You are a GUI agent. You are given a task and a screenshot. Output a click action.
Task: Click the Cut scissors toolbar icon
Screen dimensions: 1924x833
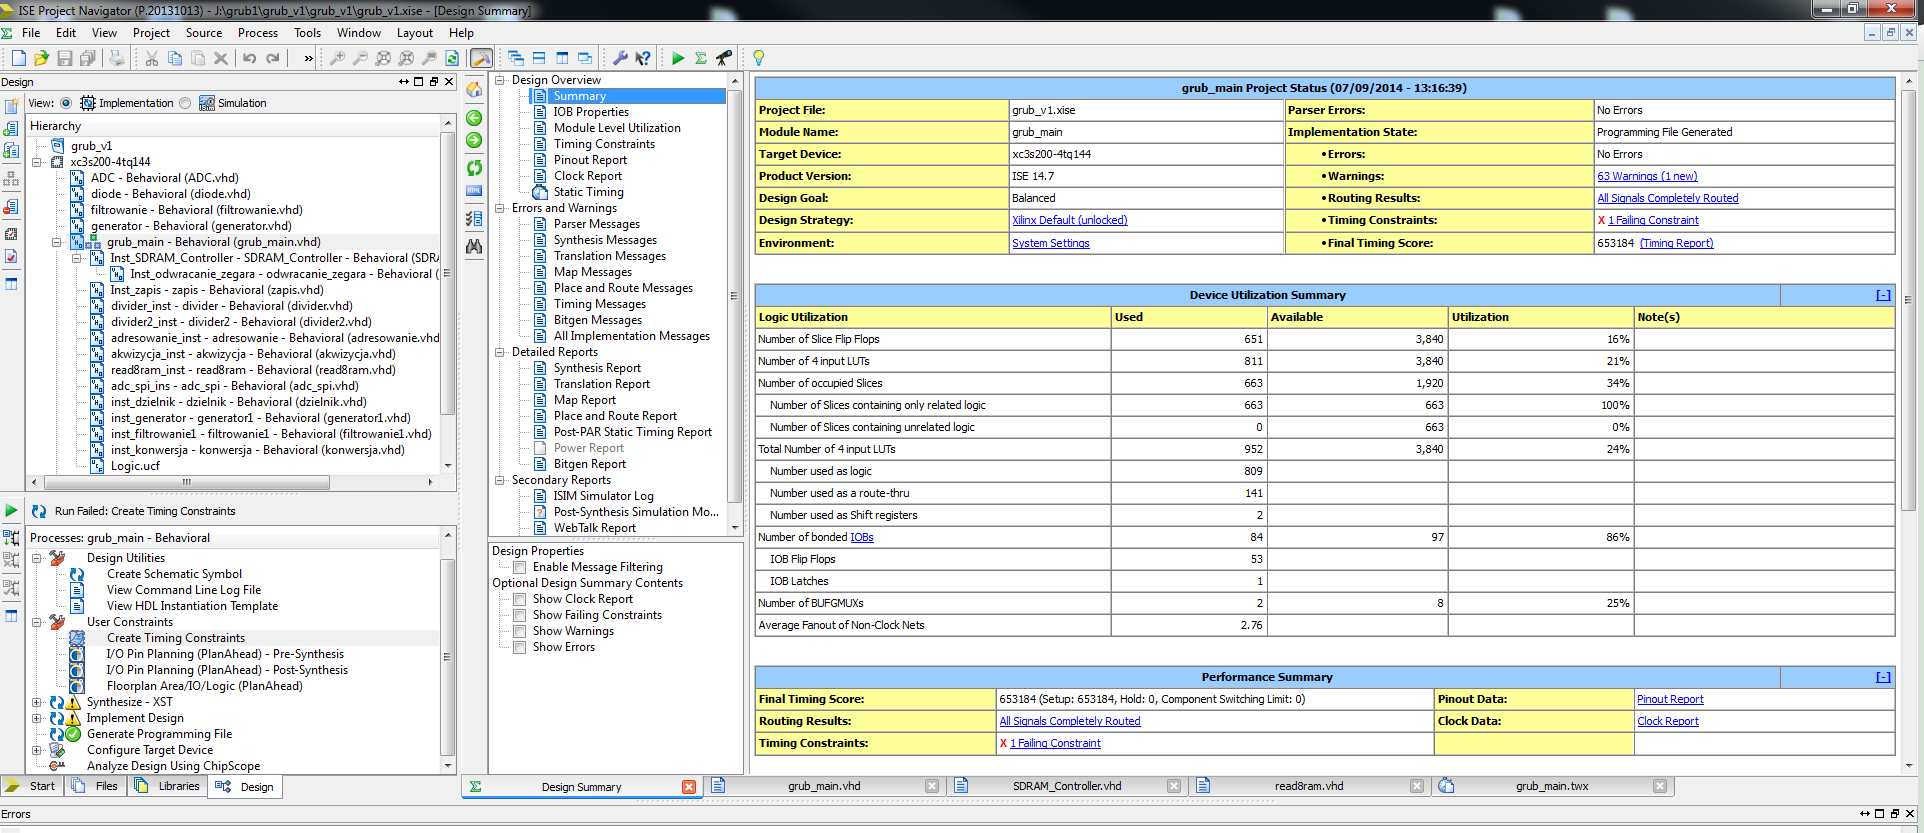[152, 58]
